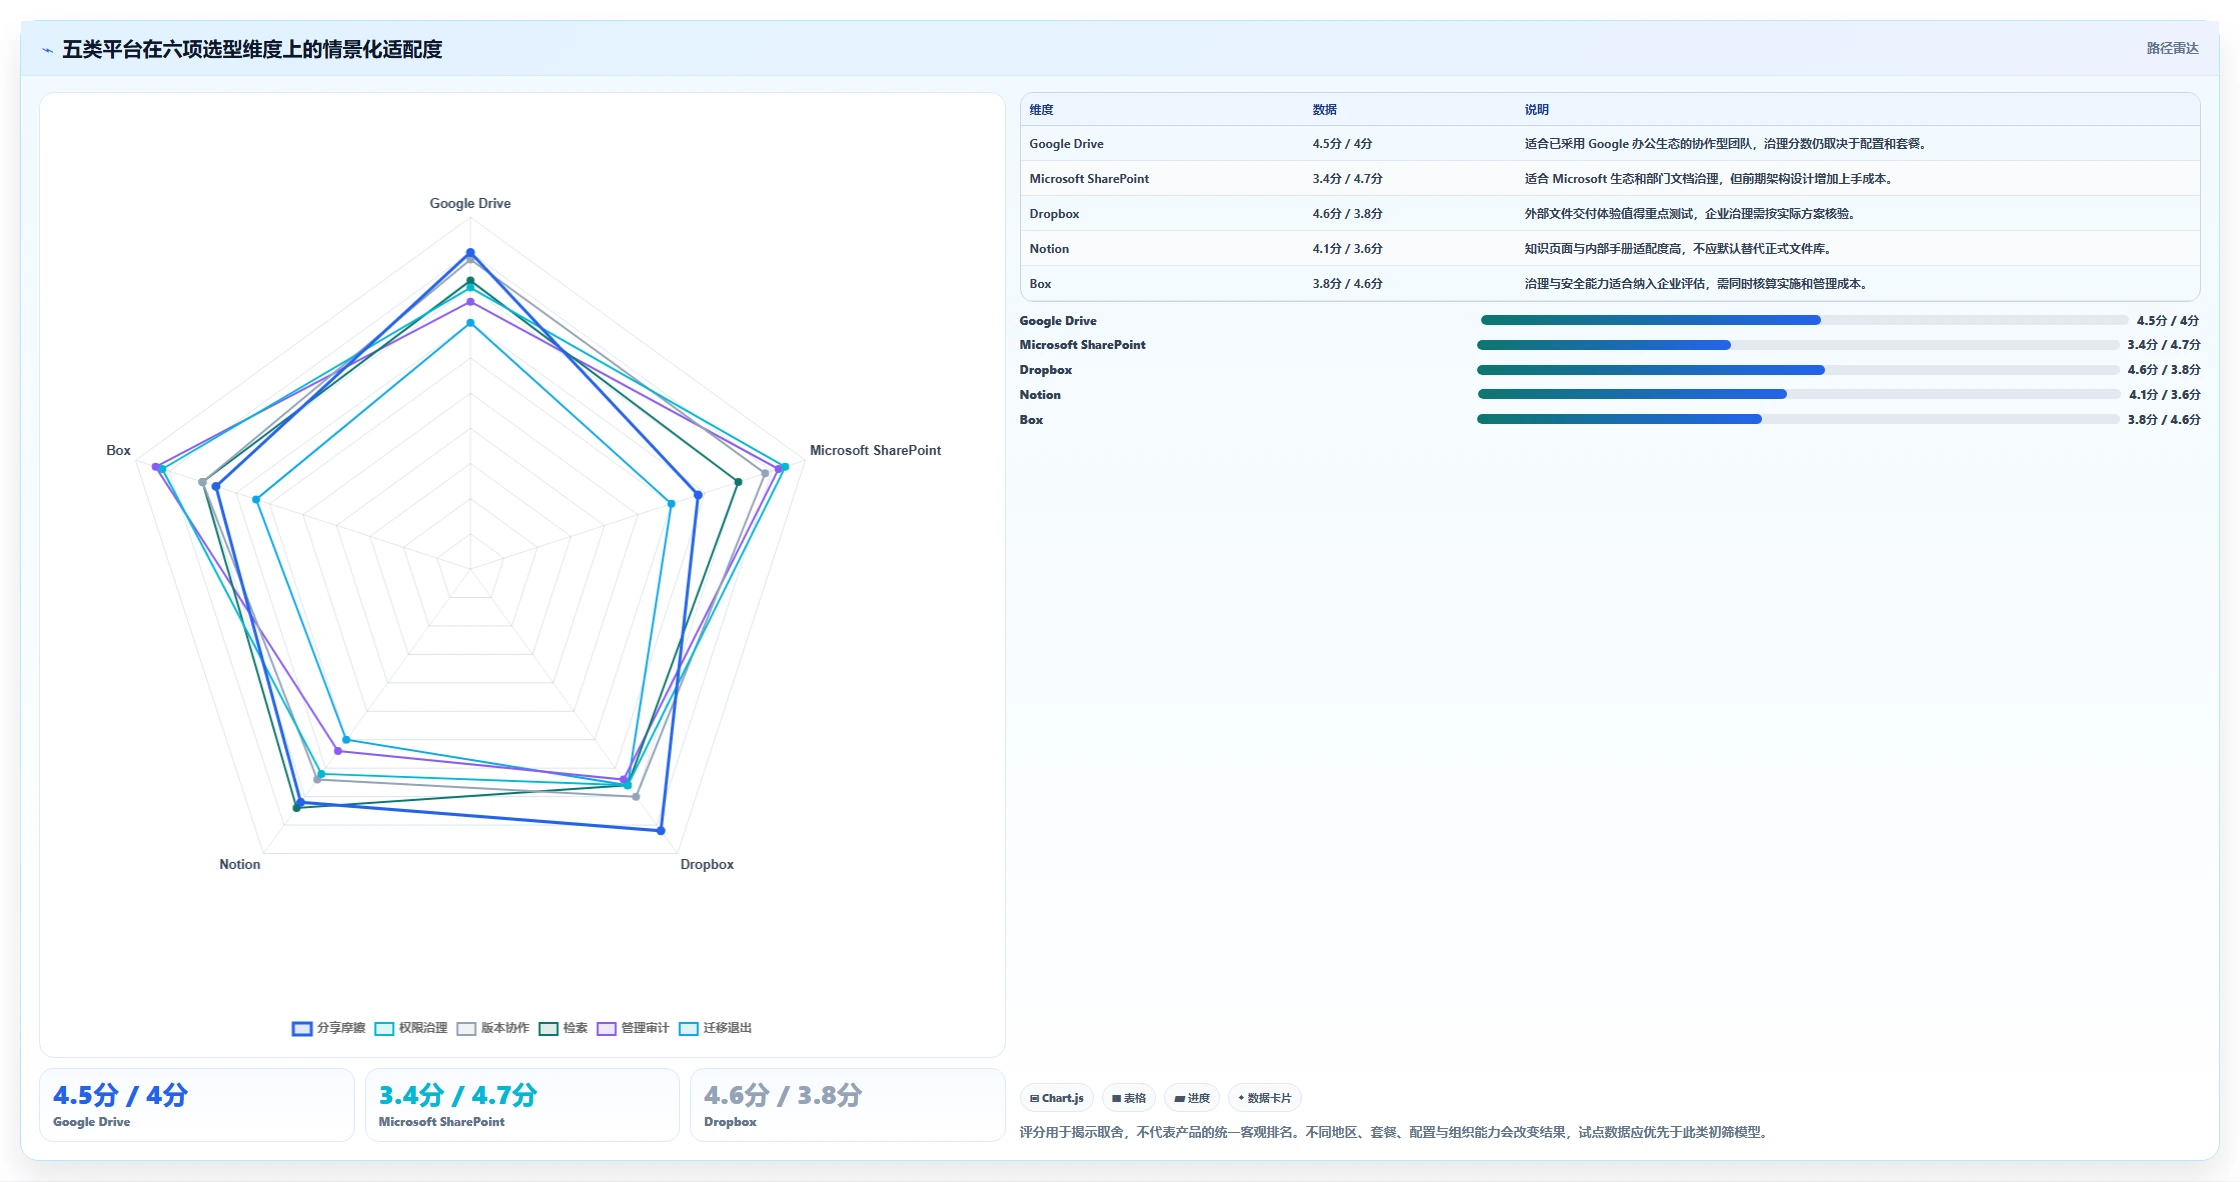This screenshot has width=2240, height=1182.
Task: Click the Box table row name
Action: (1040, 284)
